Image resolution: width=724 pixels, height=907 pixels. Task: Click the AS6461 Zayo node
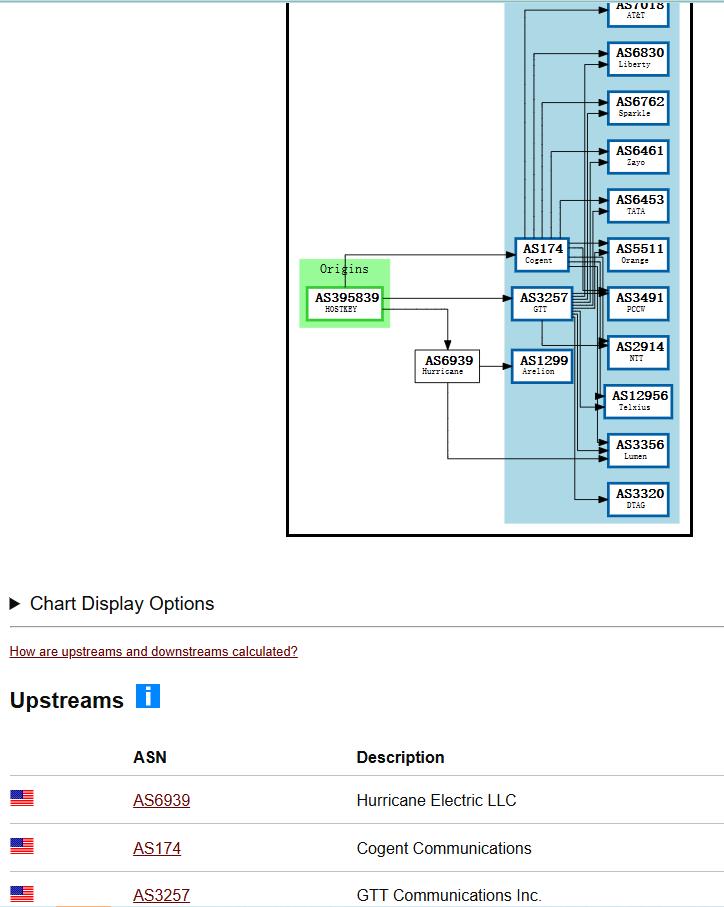638,157
